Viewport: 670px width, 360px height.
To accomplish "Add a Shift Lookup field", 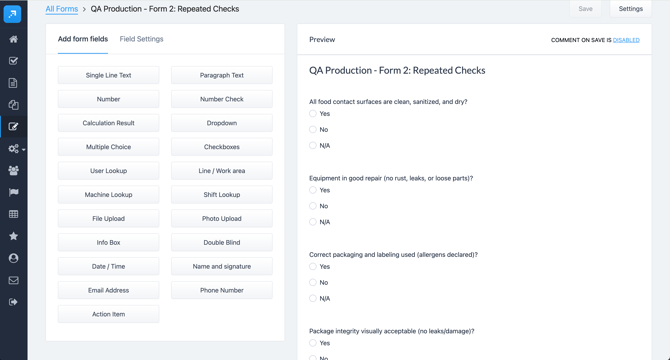I will pyautogui.click(x=222, y=195).
